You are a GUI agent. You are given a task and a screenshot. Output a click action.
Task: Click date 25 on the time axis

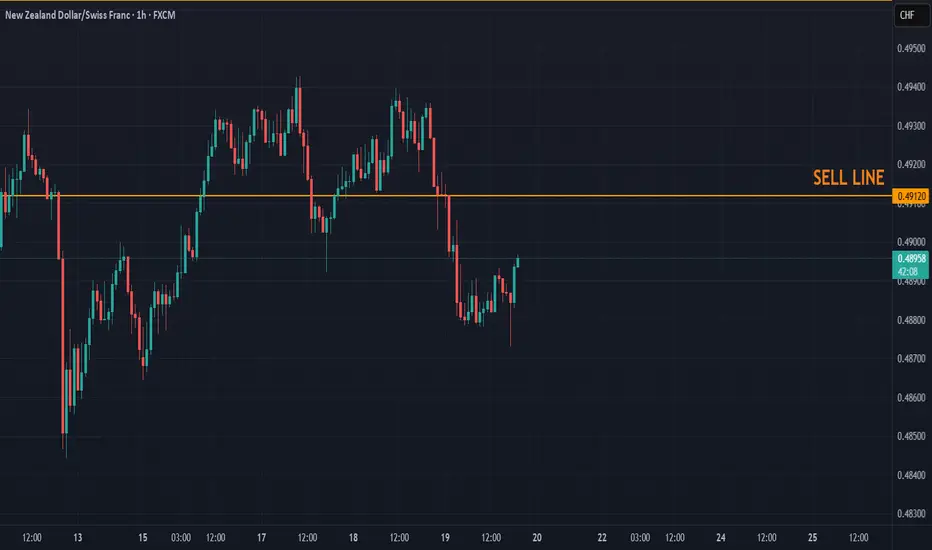[x=813, y=538]
